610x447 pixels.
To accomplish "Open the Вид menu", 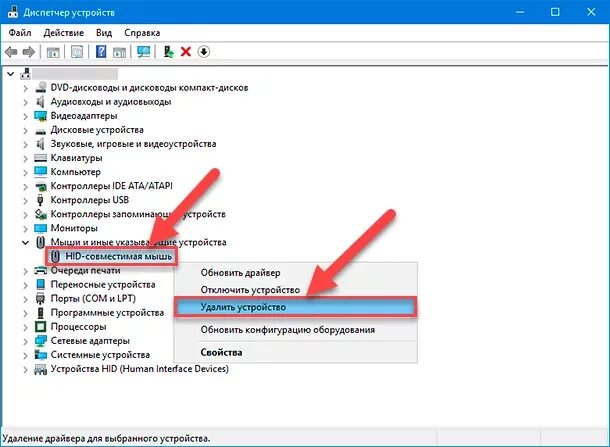I will pyautogui.click(x=104, y=33).
